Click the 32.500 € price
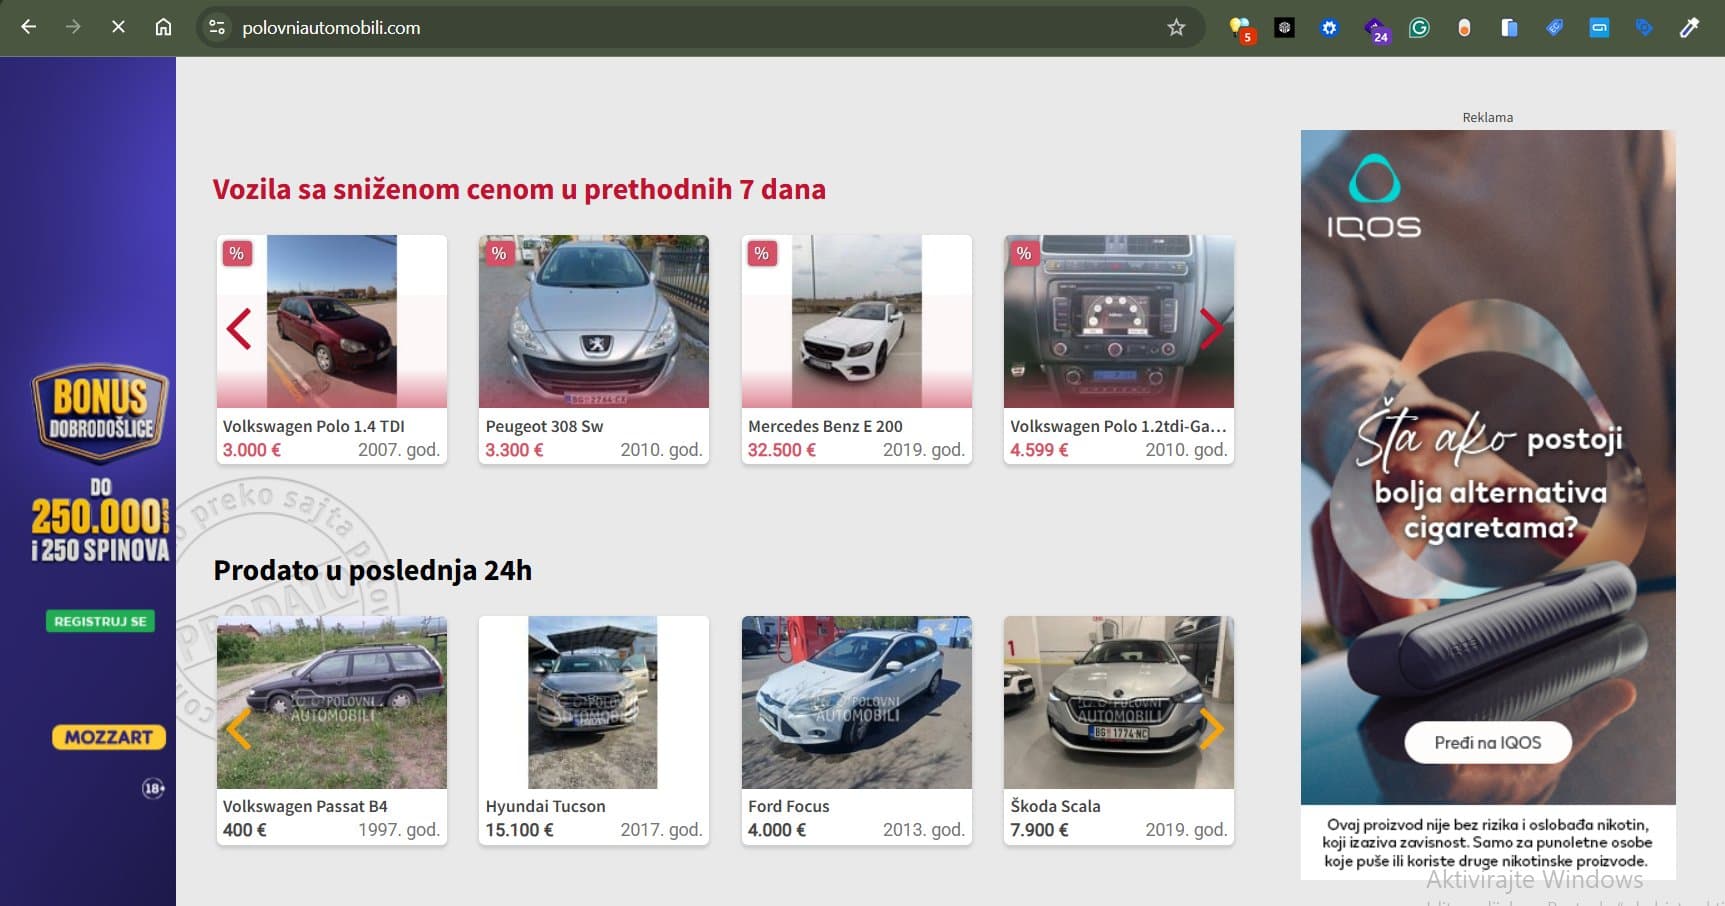 click(782, 450)
